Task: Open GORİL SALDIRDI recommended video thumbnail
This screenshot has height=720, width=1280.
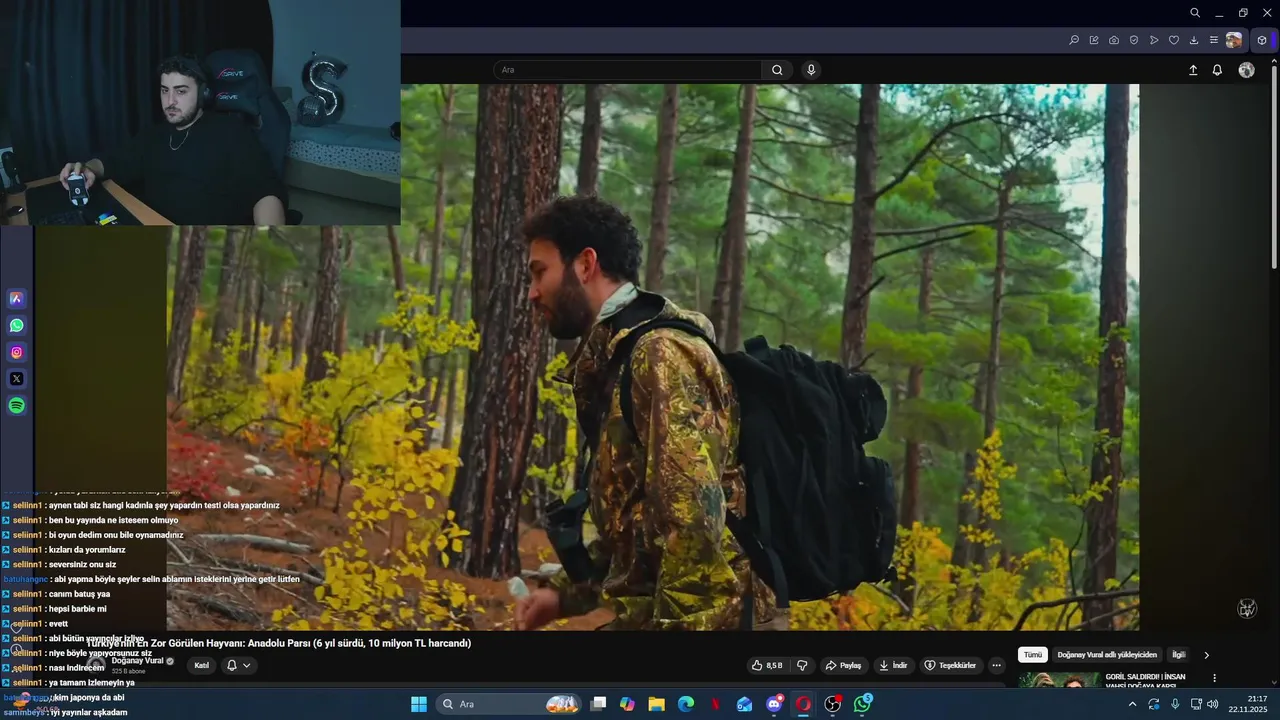Action: [x=1059, y=680]
